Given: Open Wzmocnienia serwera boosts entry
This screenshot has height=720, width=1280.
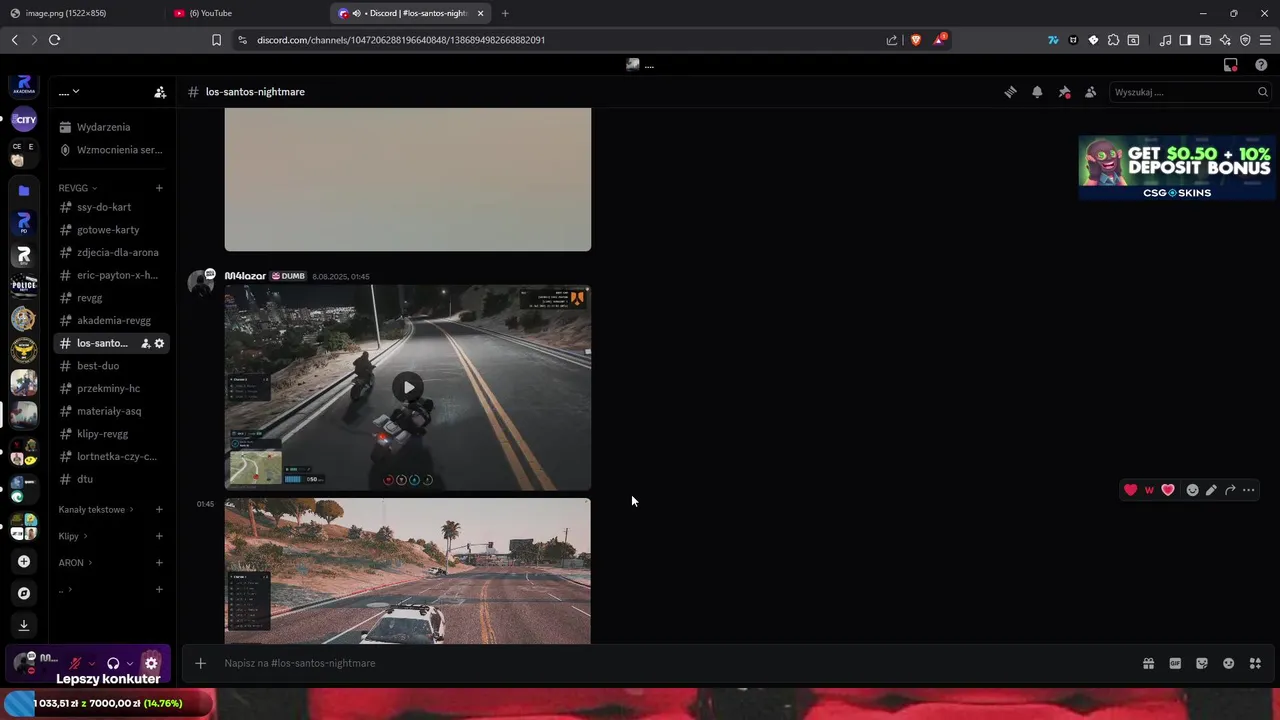Looking at the screenshot, I should pos(110,150).
